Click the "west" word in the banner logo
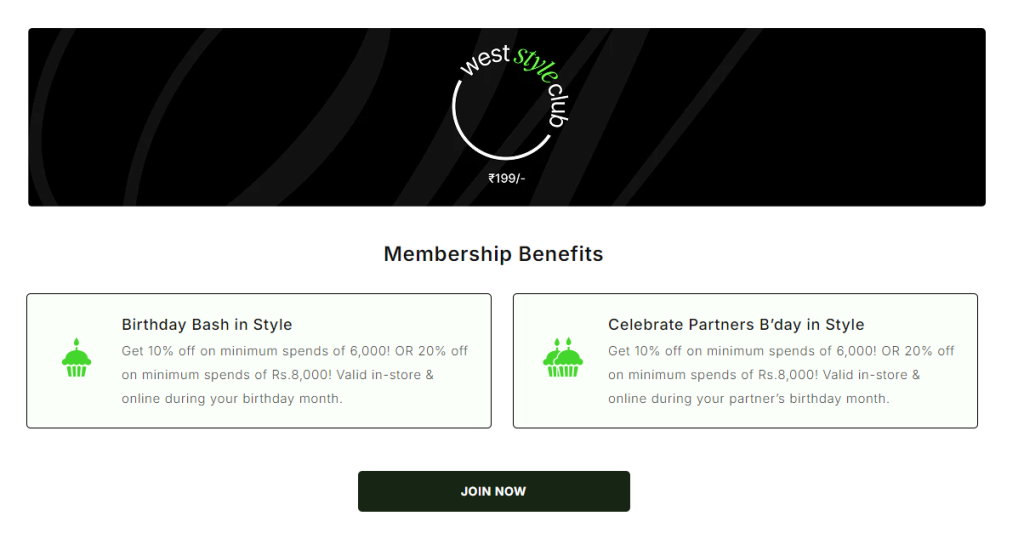 (x=484, y=62)
